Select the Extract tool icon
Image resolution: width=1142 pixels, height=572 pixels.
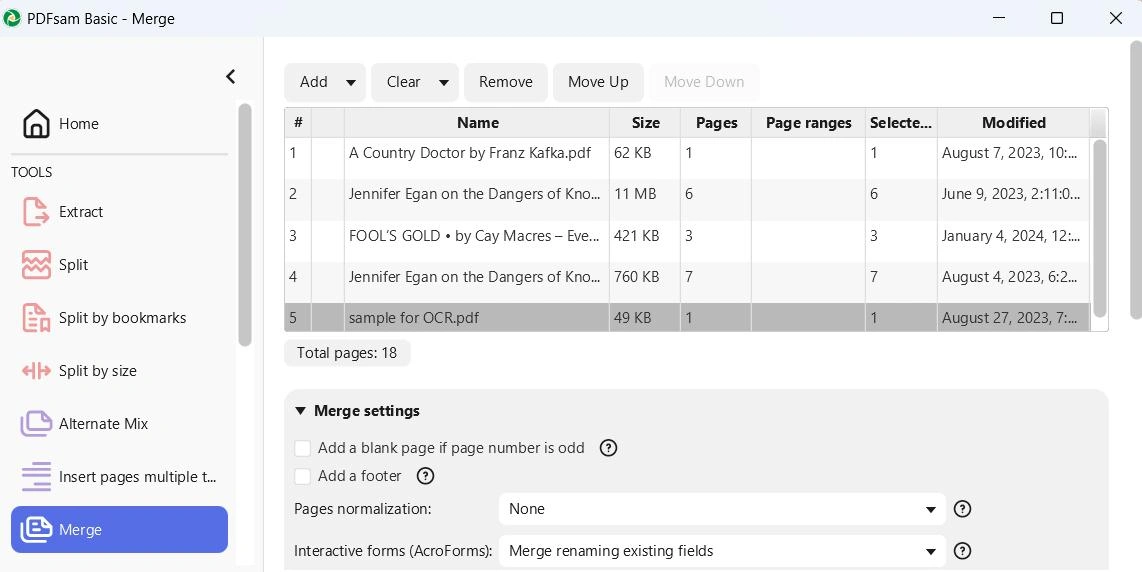click(x=36, y=212)
